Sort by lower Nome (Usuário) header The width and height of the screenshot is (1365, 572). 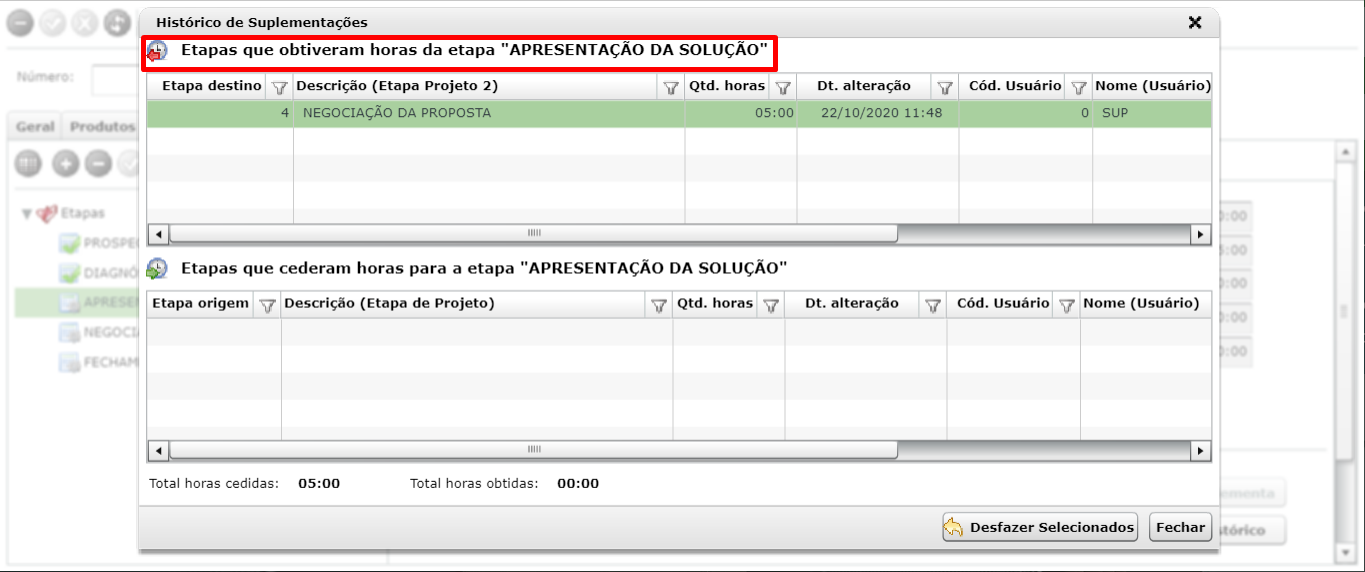[x=1141, y=304]
